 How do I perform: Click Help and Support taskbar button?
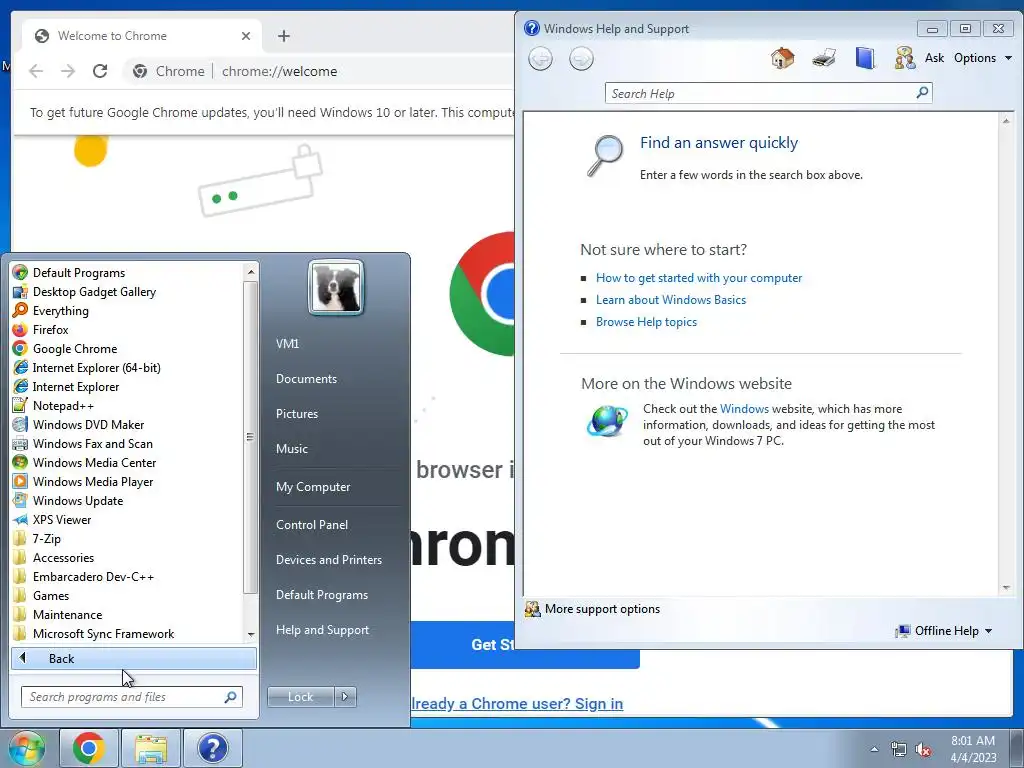(x=213, y=748)
